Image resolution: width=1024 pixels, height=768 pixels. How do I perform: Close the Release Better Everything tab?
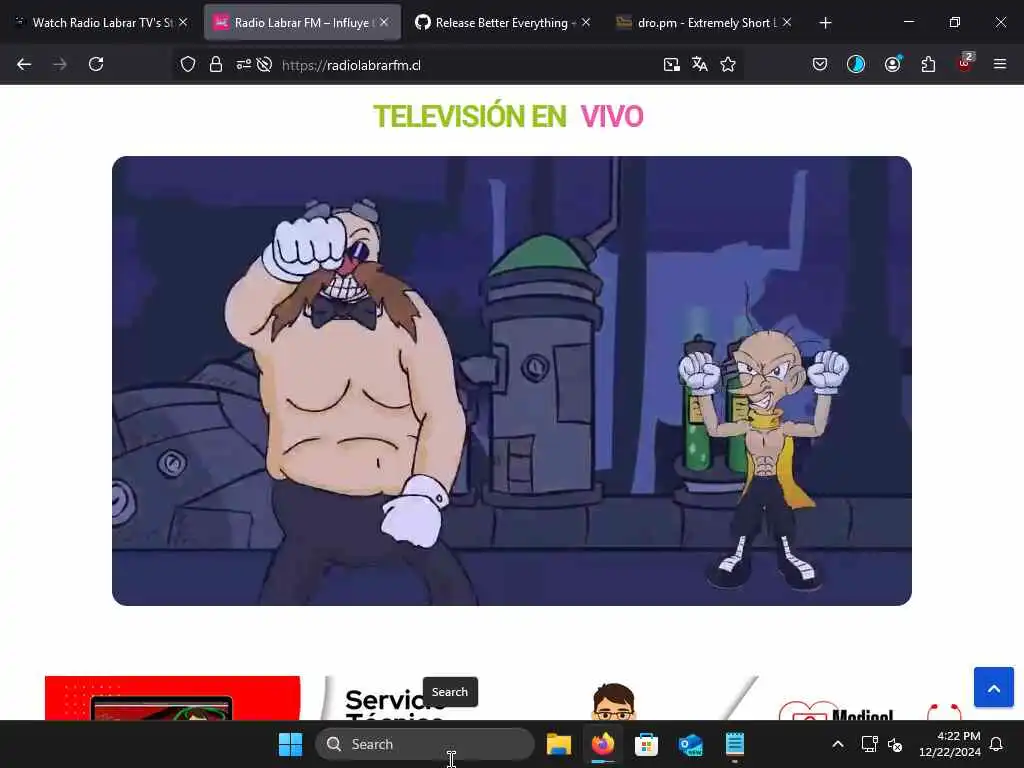coord(586,22)
